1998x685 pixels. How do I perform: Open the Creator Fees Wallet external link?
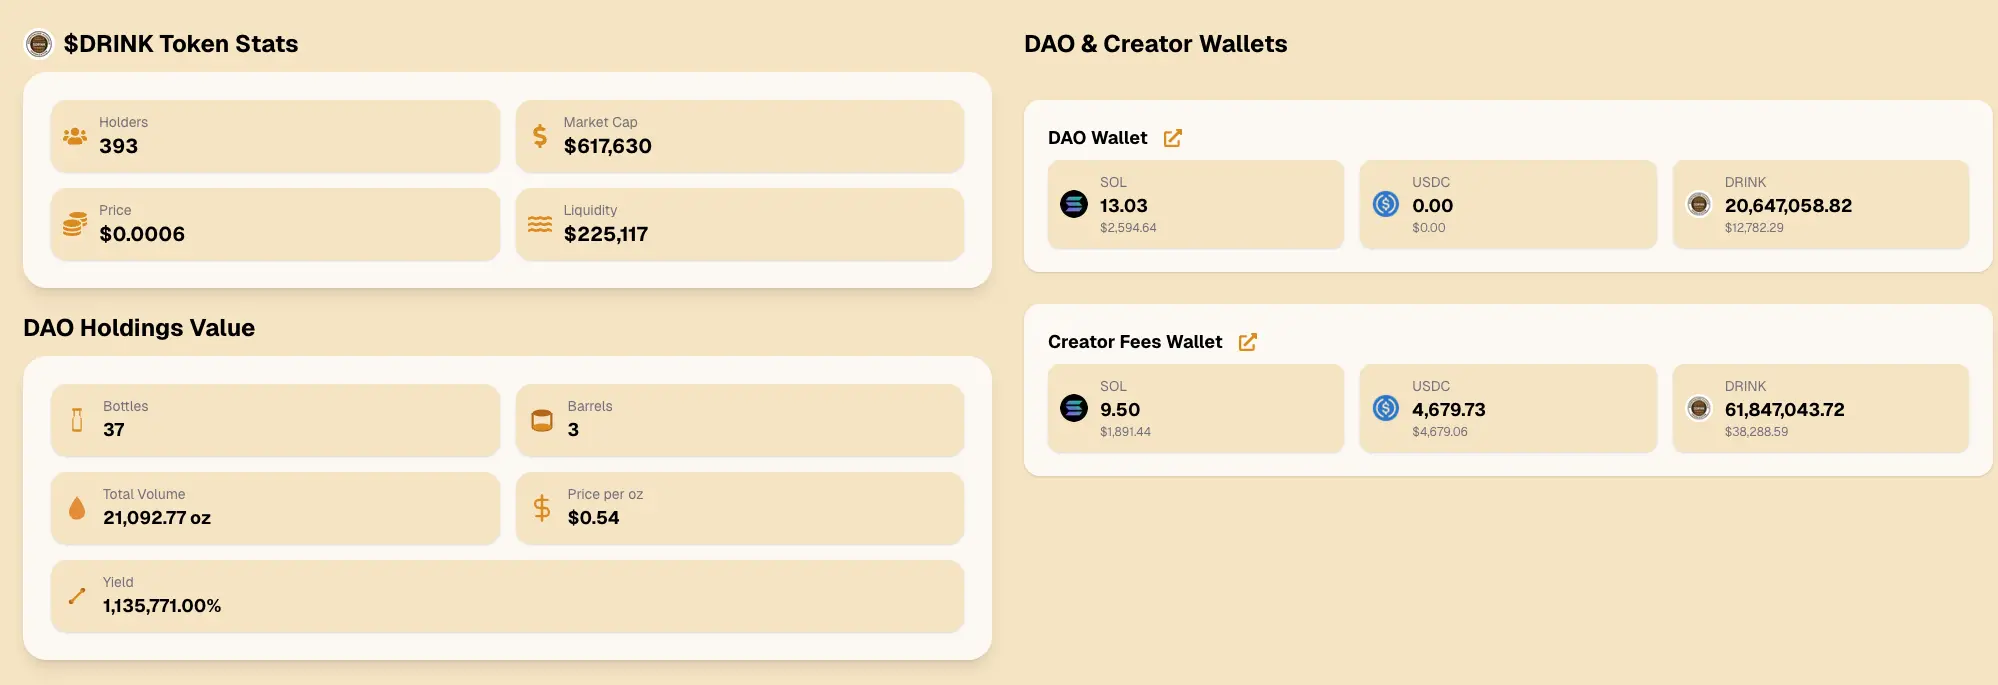(x=1247, y=342)
